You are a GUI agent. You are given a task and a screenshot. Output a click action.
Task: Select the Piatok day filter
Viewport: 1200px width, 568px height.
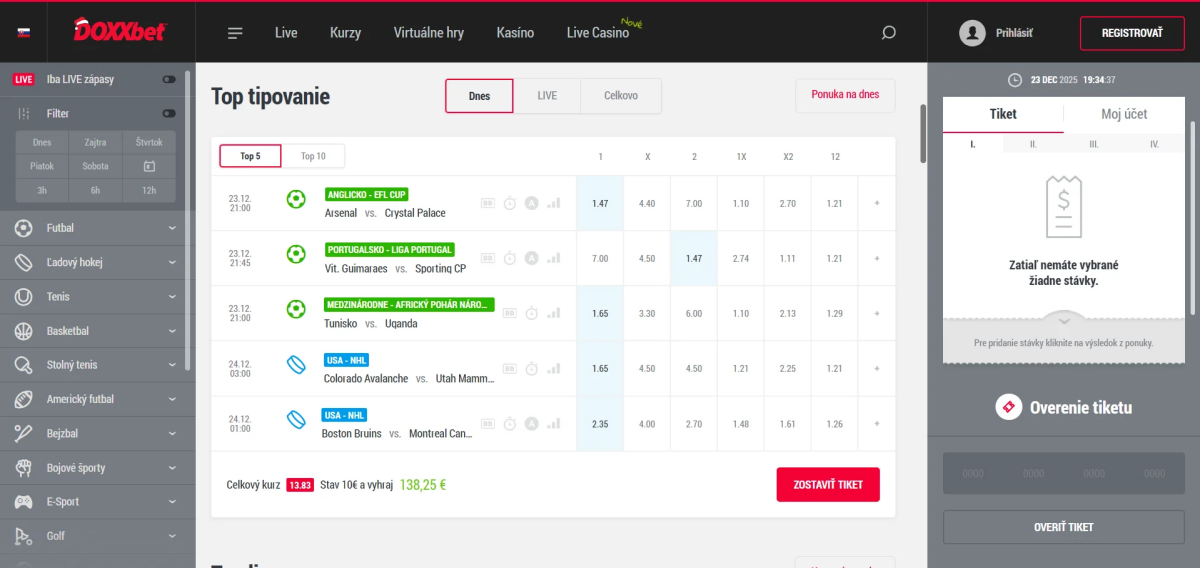(42, 167)
